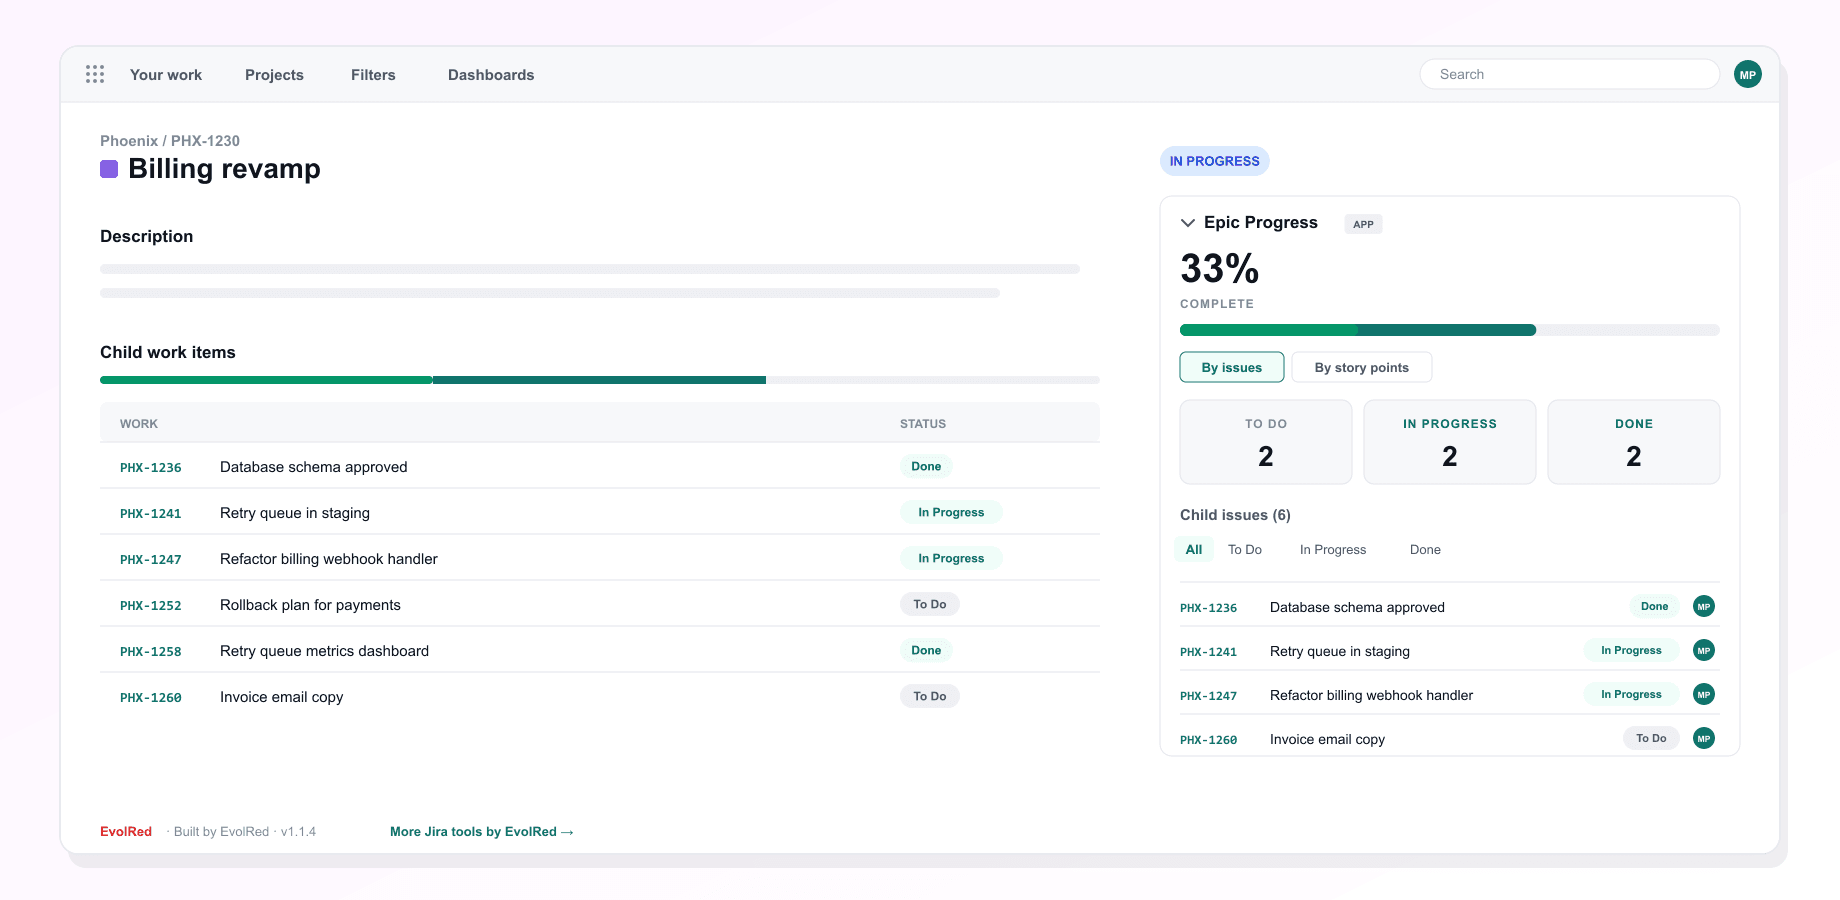Open PHX-1252 issue key link

click(151, 605)
